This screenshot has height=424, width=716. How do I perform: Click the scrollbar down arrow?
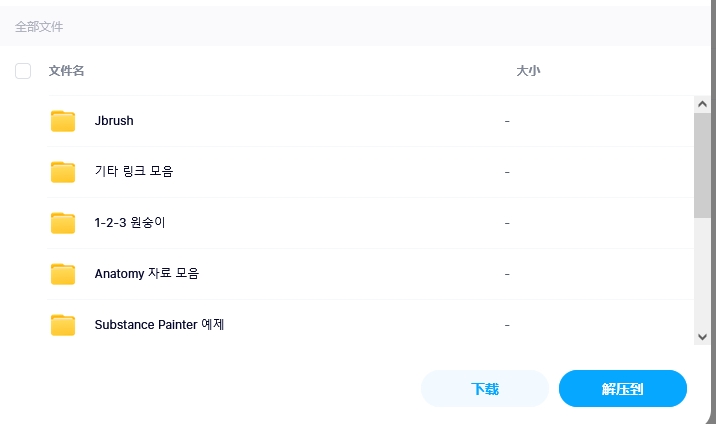[702, 337]
